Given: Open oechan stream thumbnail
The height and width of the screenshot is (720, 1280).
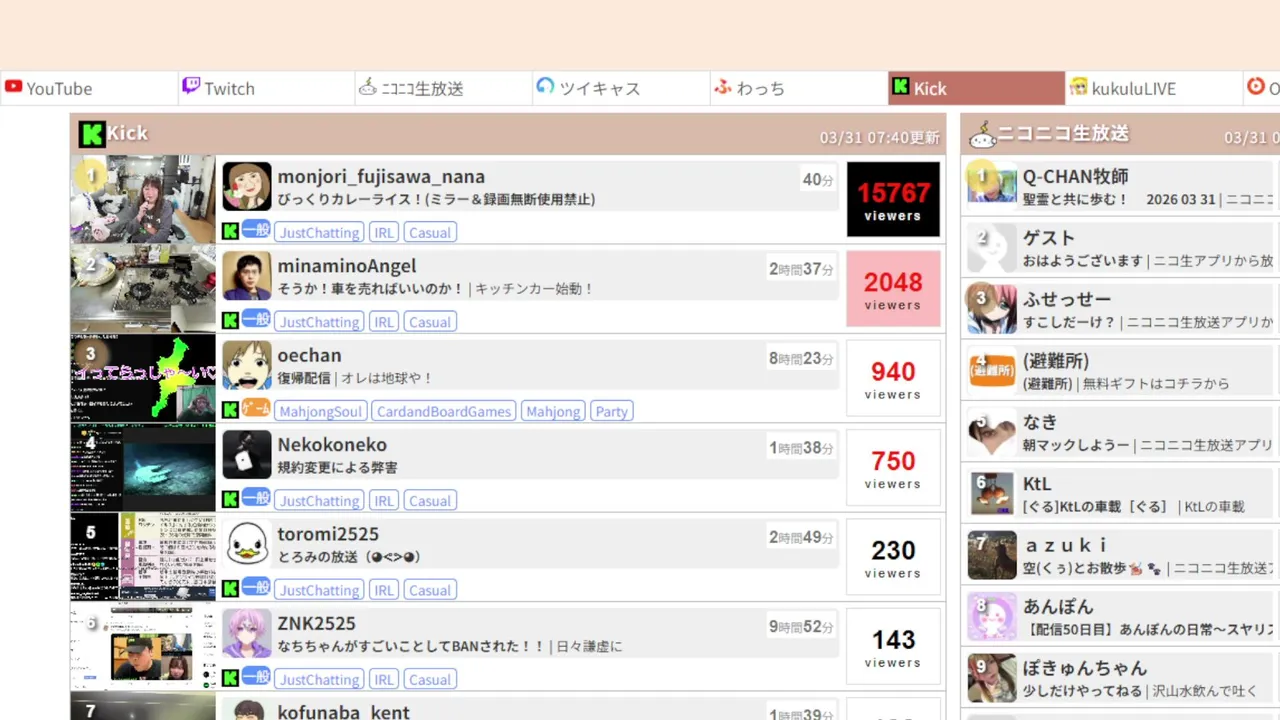Looking at the screenshot, I should tap(143, 378).
